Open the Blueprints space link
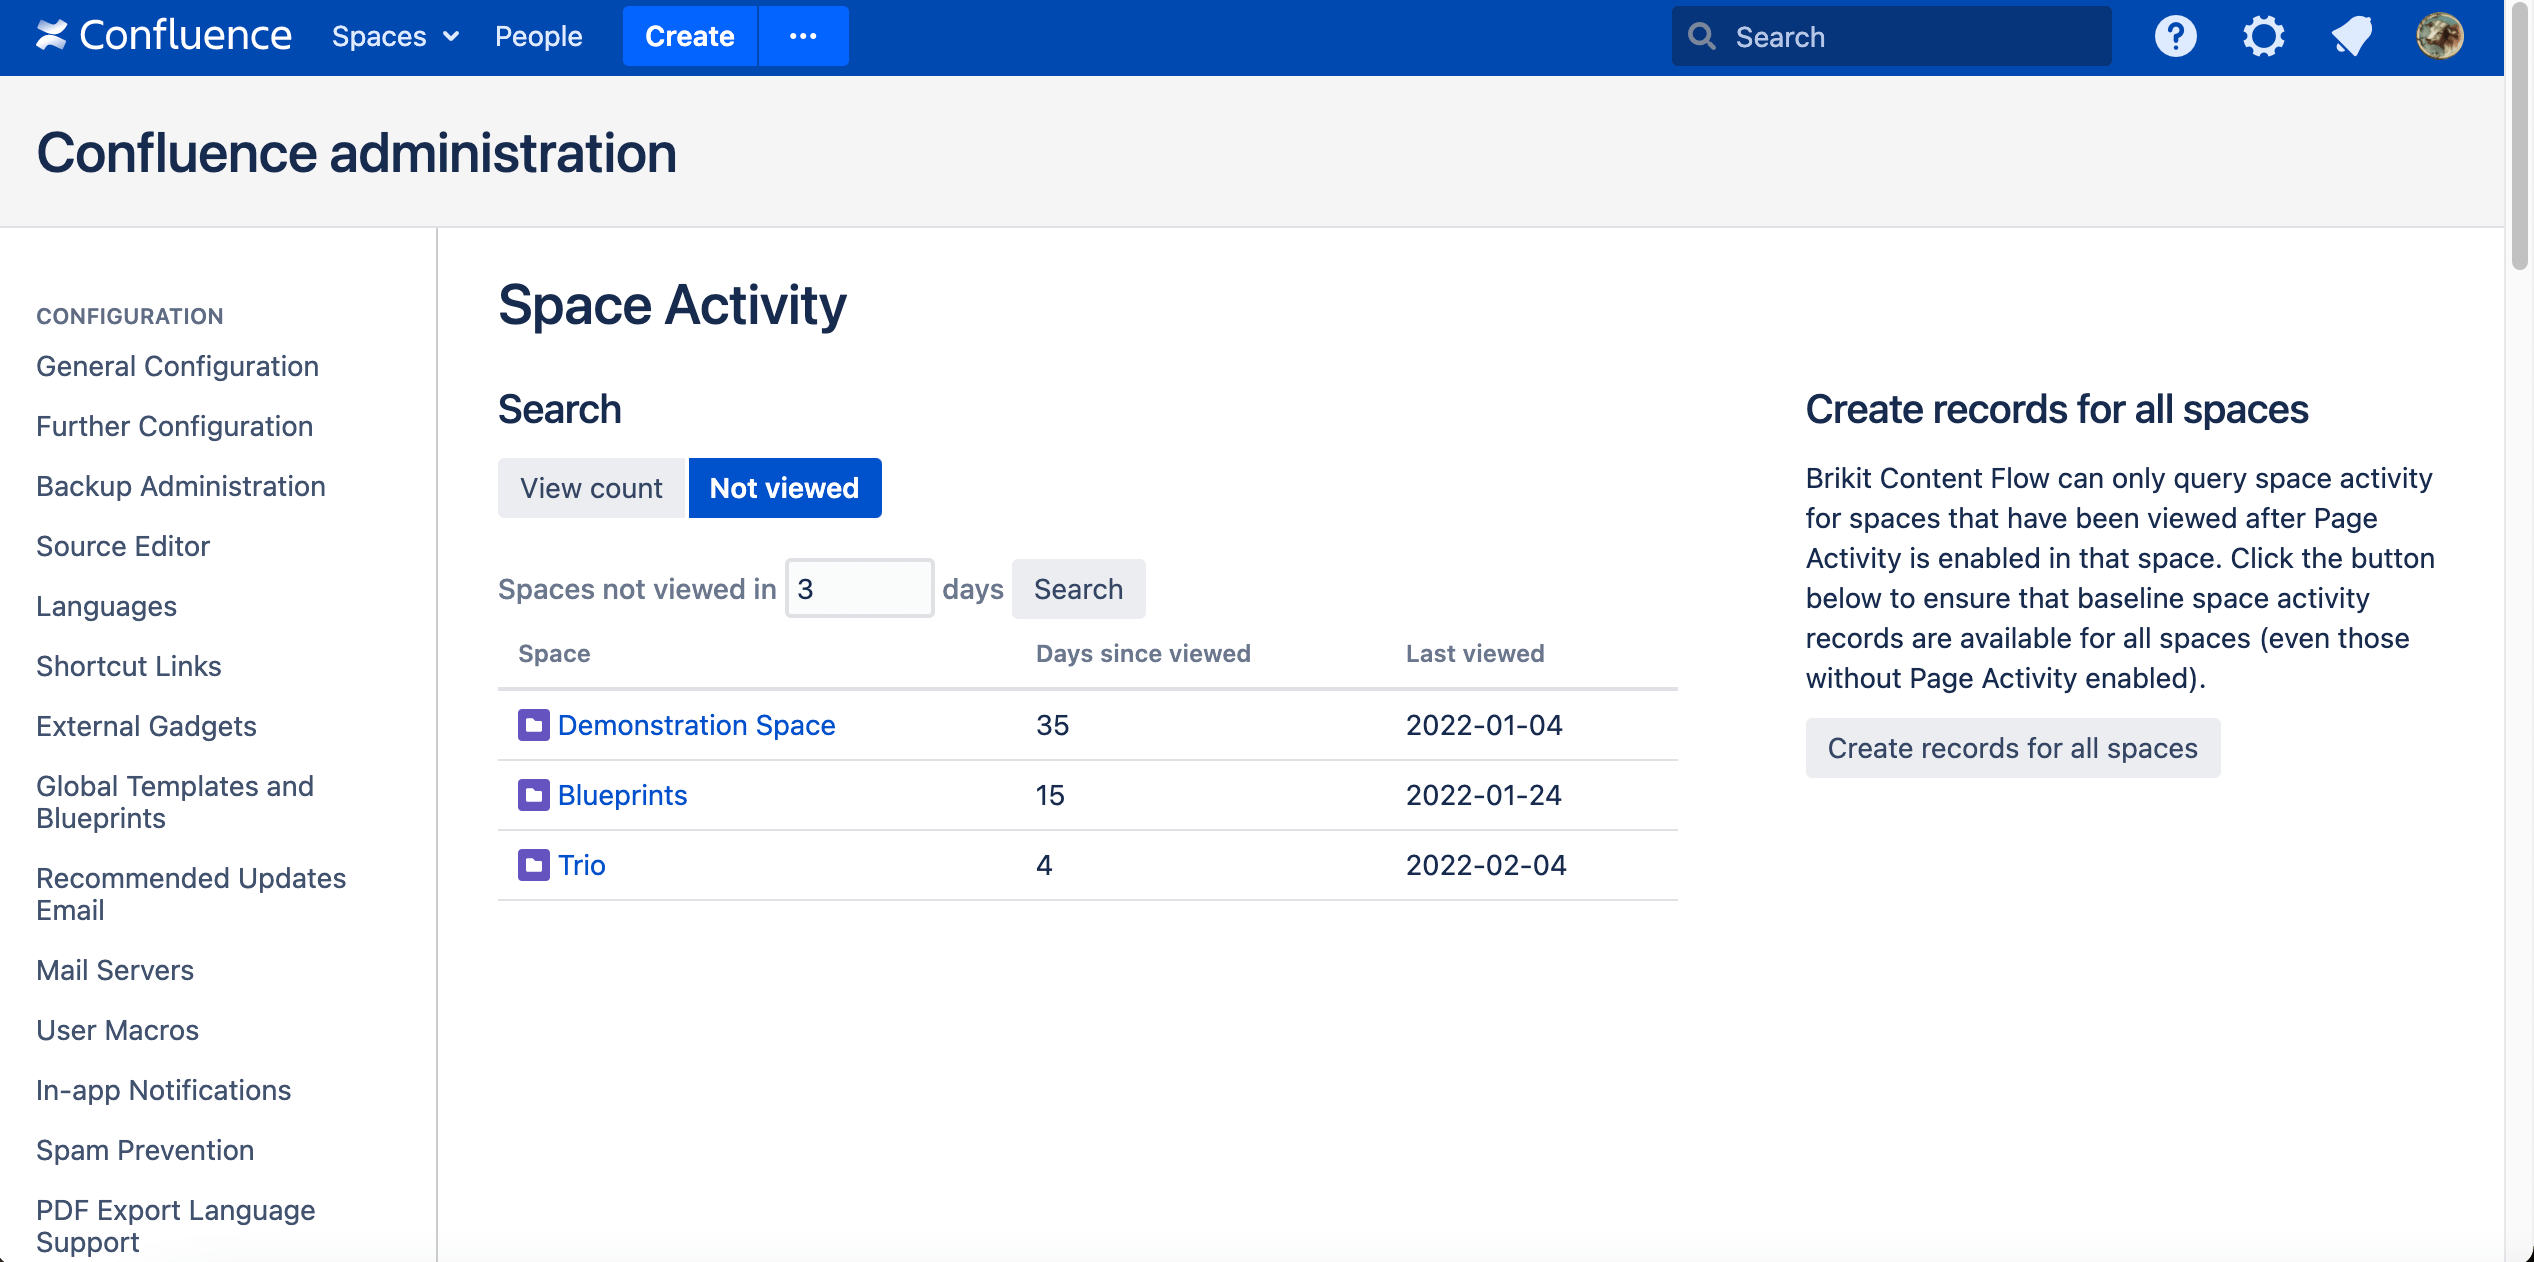 coord(622,795)
